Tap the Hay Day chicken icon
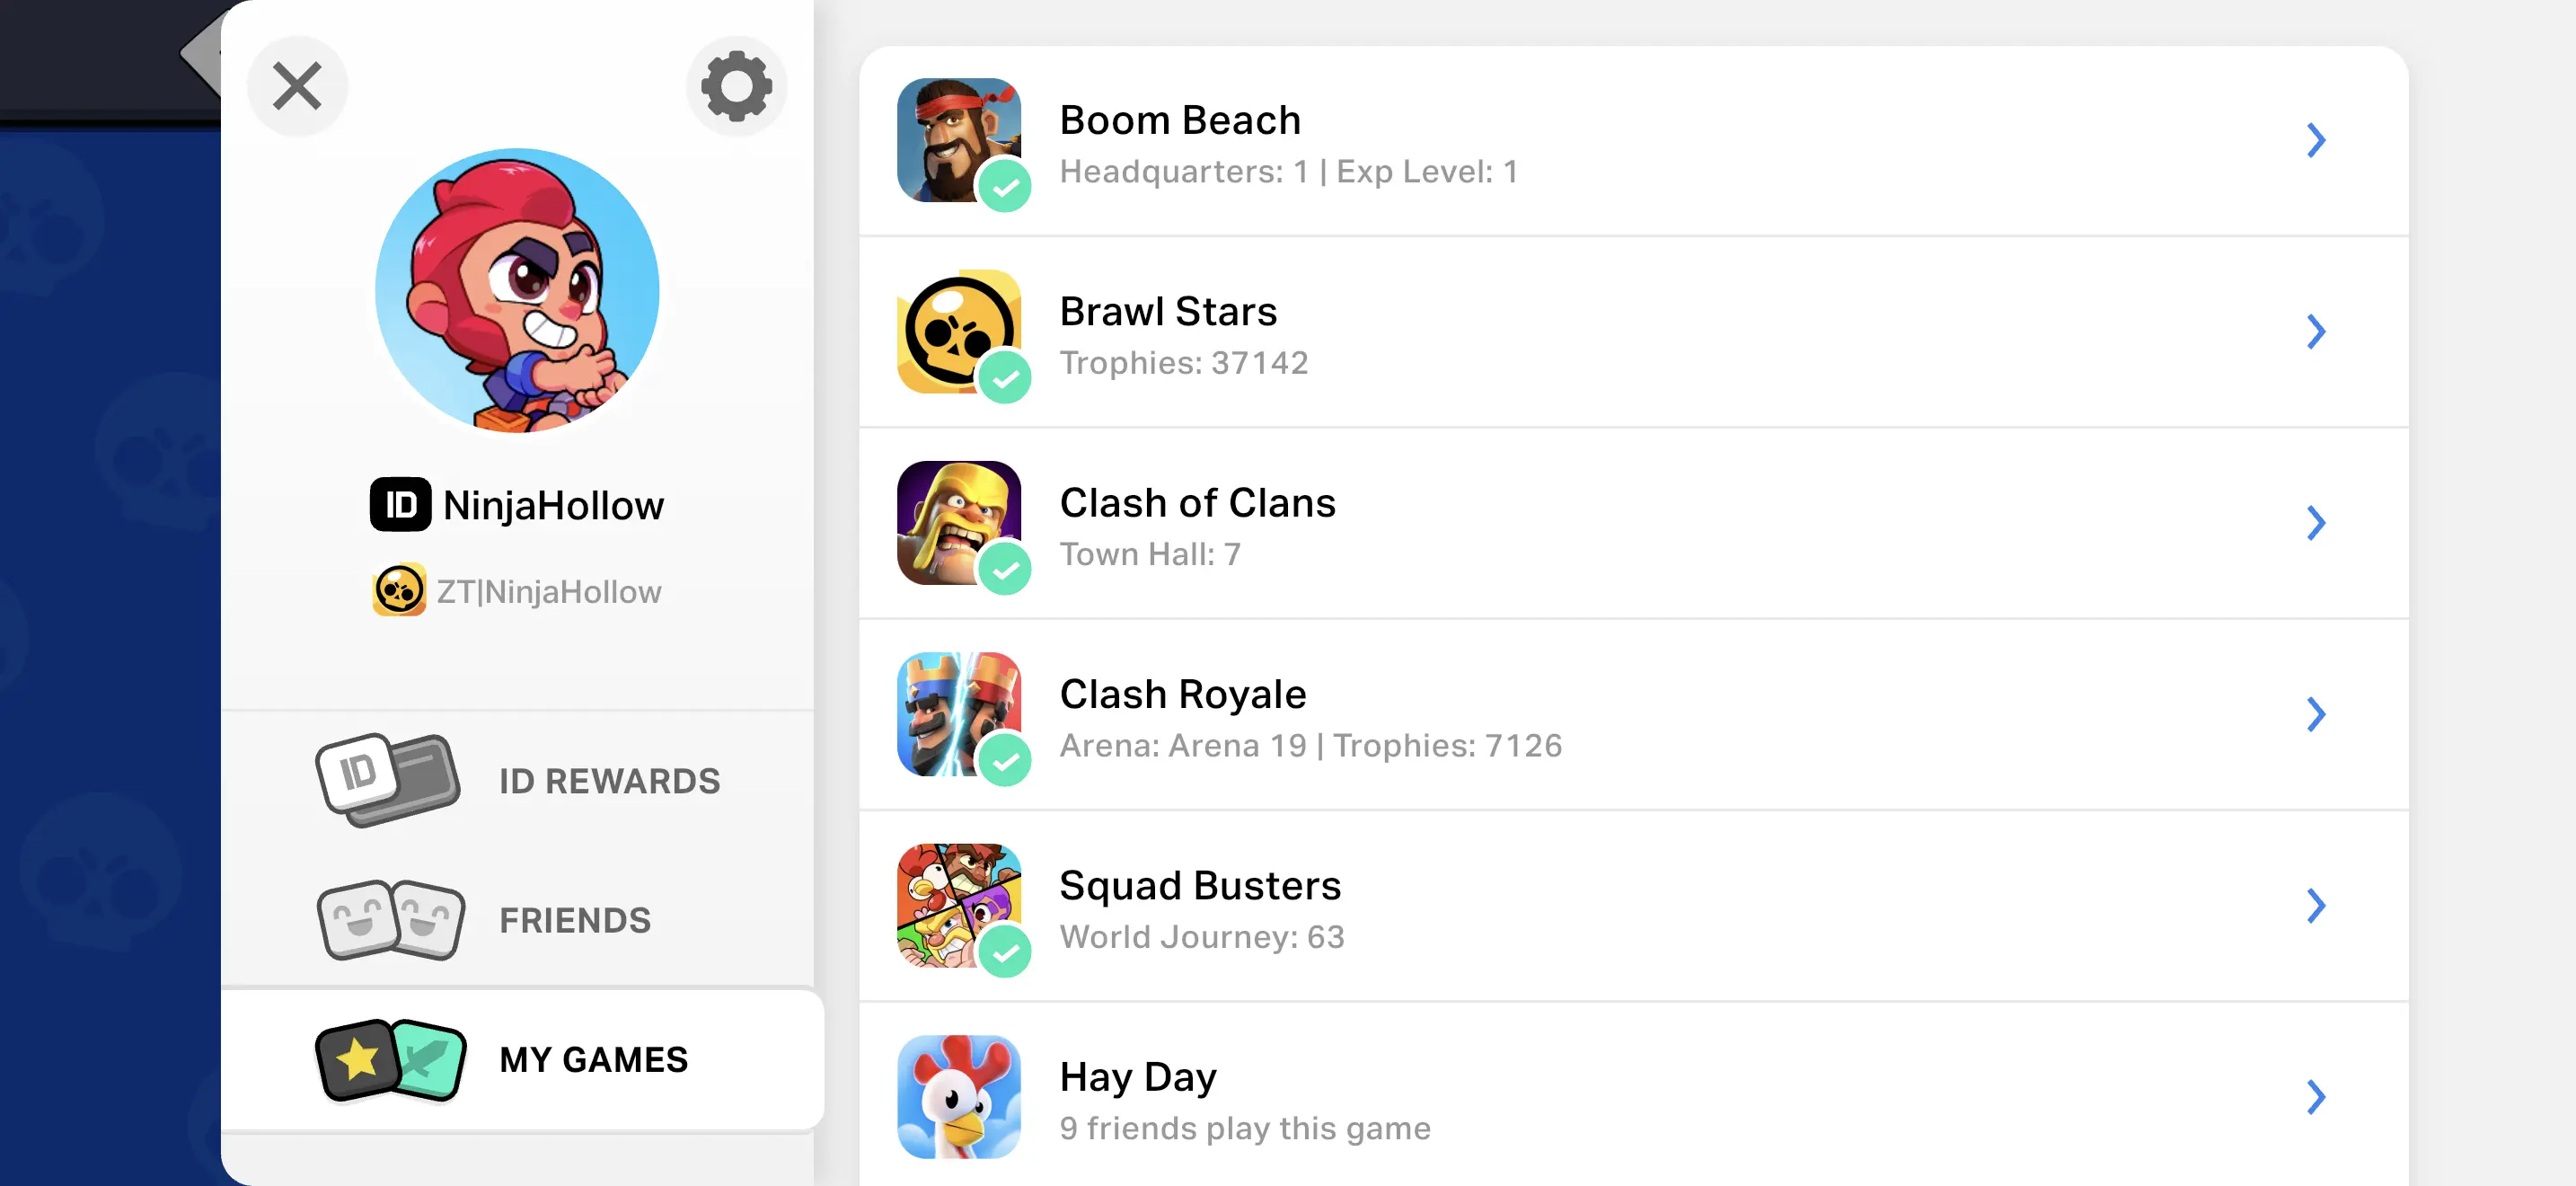 pos(959,1096)
